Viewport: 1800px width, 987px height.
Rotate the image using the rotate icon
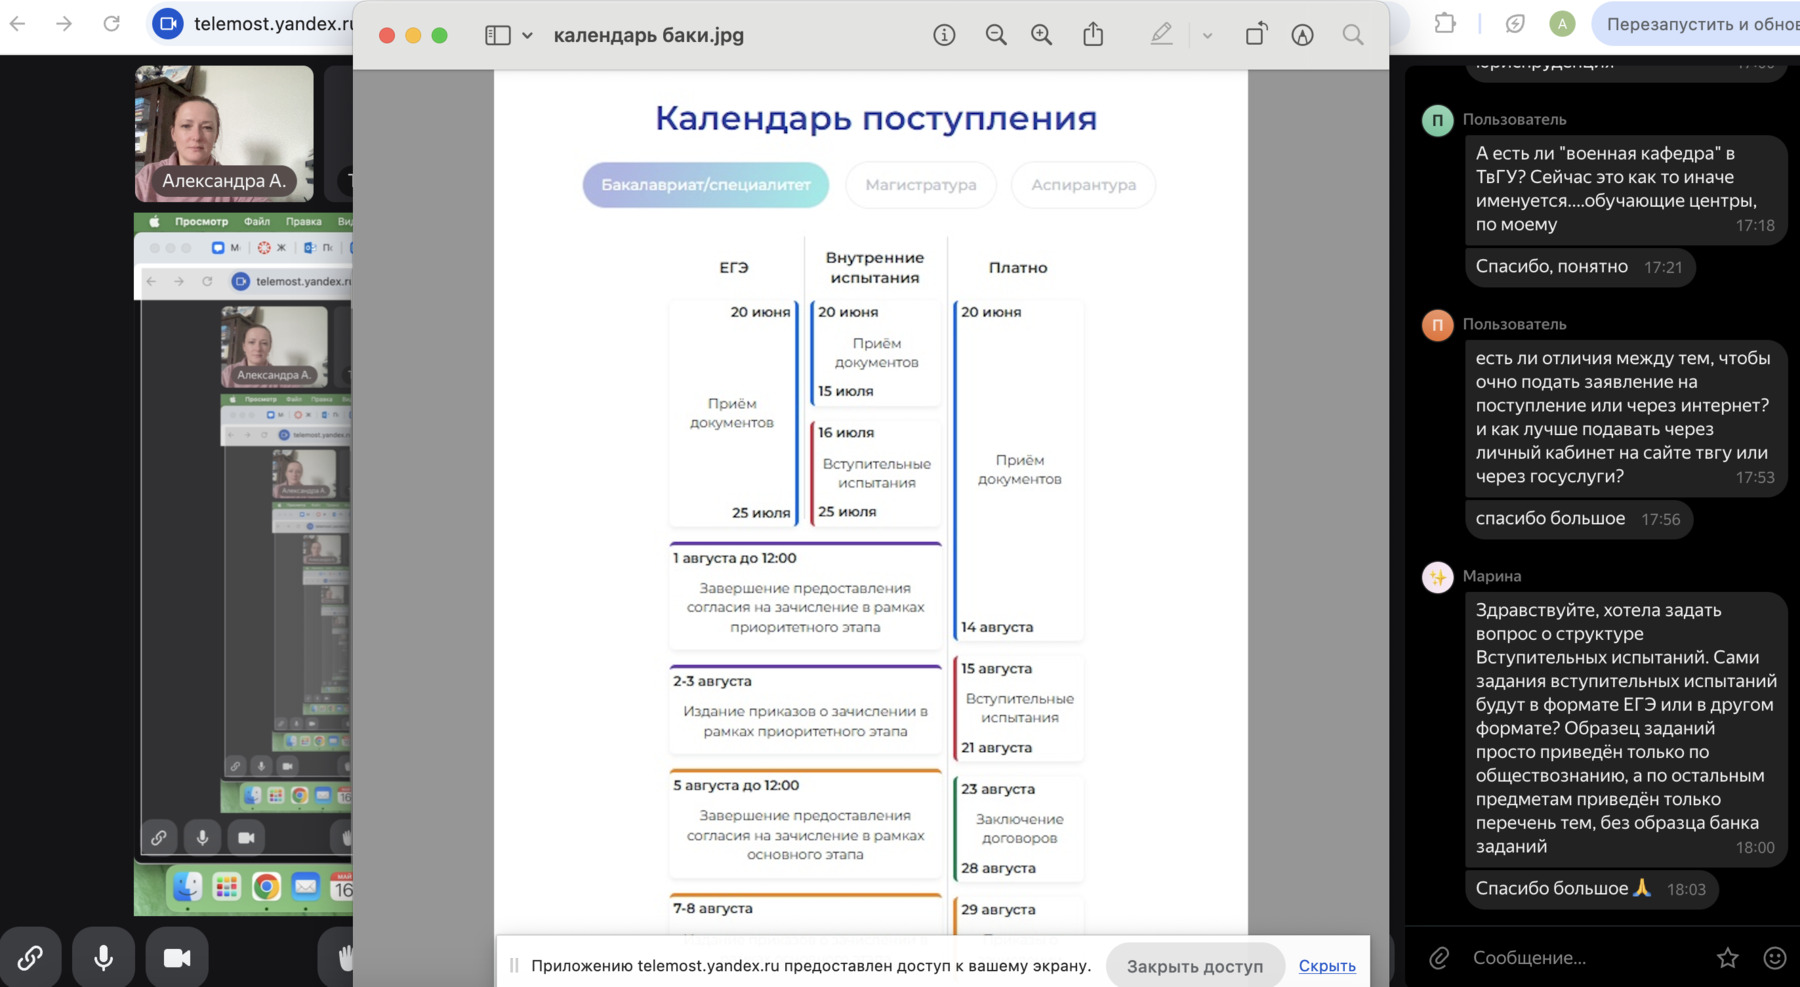[1256, 35]
